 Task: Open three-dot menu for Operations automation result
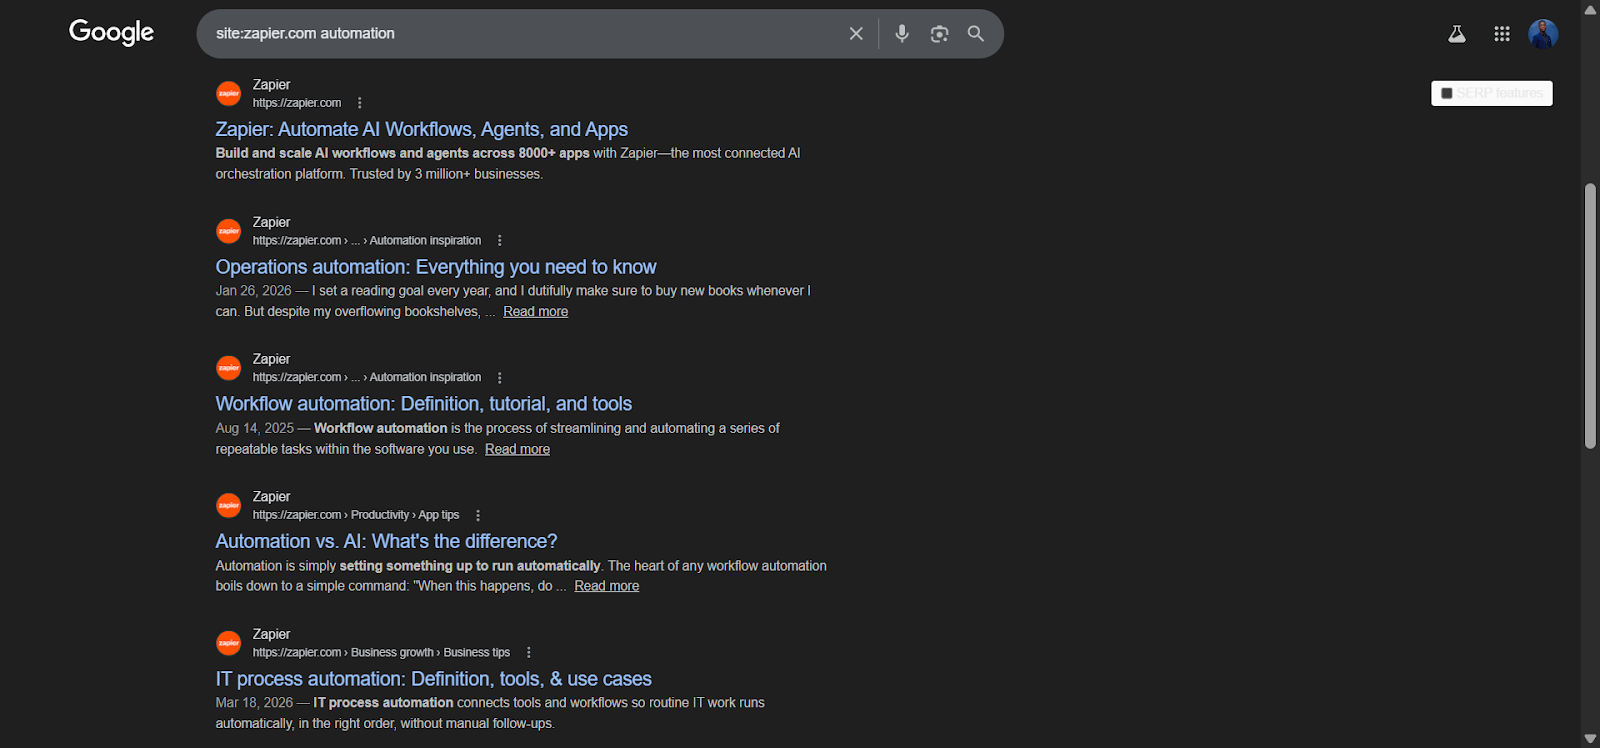point(500,241)
